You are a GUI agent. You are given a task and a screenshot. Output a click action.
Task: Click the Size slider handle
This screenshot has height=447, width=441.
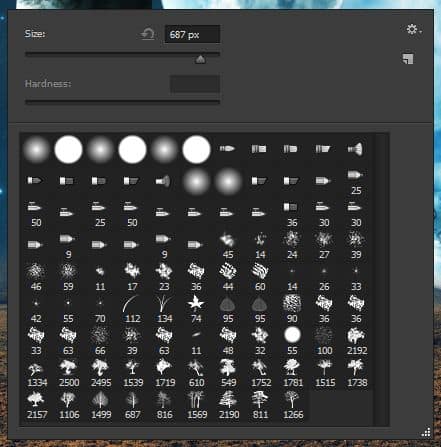pyautogui.click(x=200, y=59)
